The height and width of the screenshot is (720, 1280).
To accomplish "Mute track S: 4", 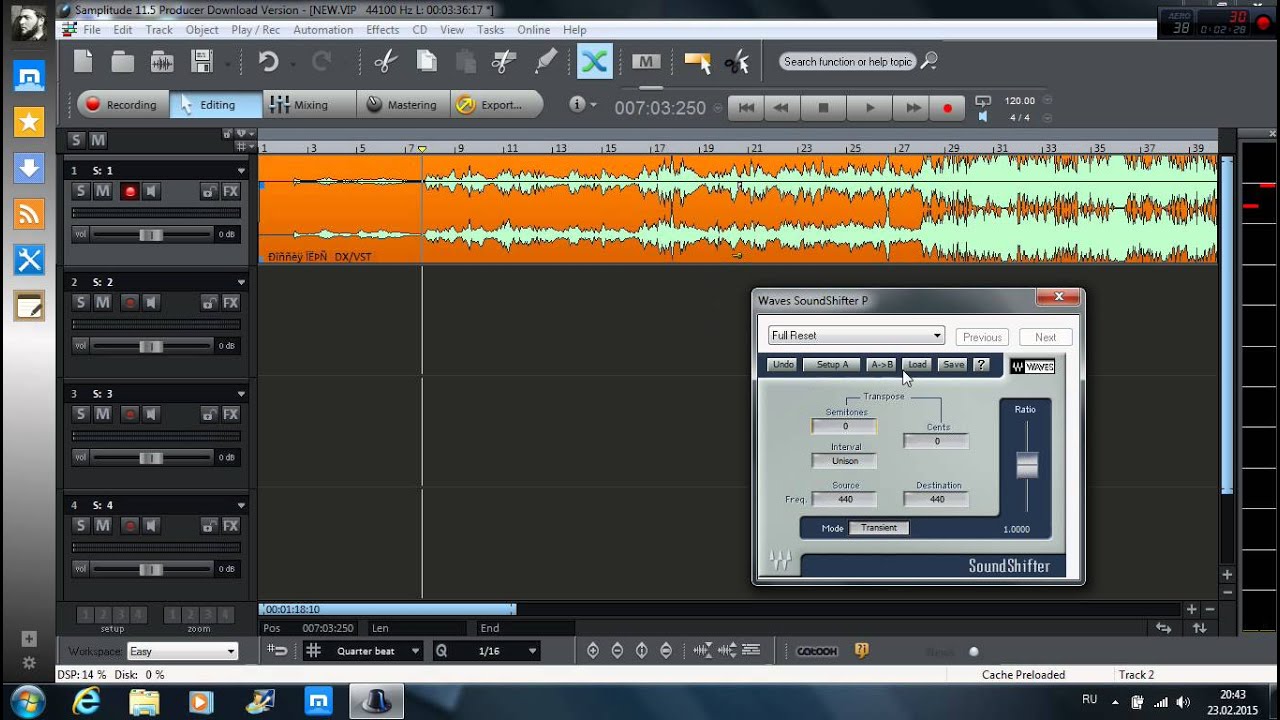I will point(102,525).
